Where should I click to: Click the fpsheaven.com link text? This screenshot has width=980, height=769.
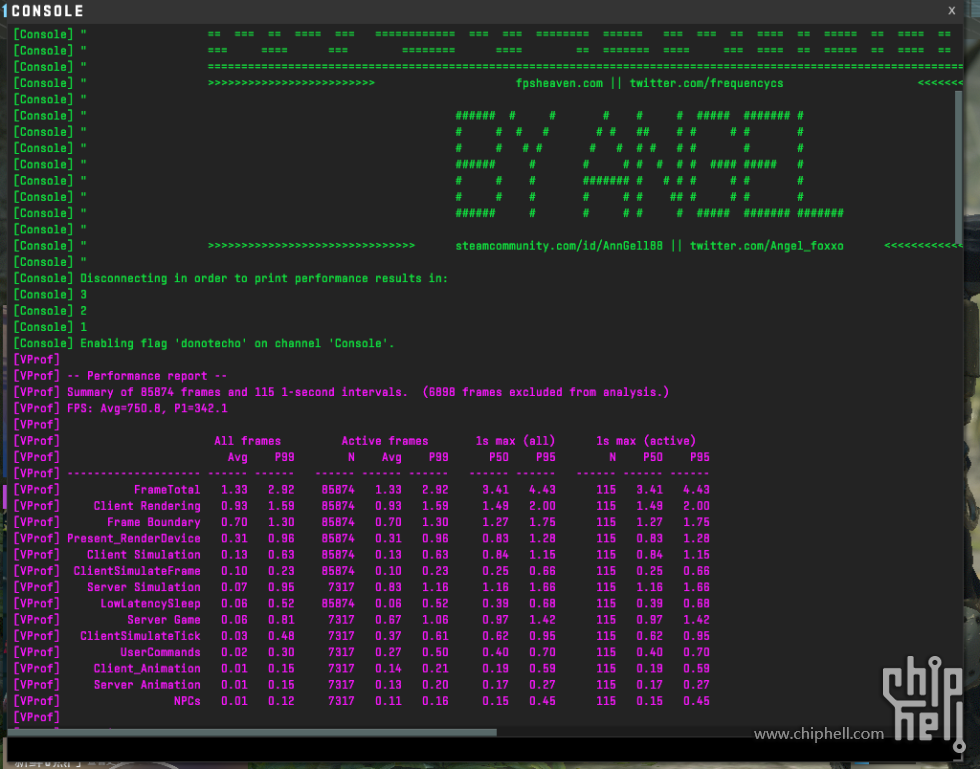pyautogui.click(x=559, y=84)
